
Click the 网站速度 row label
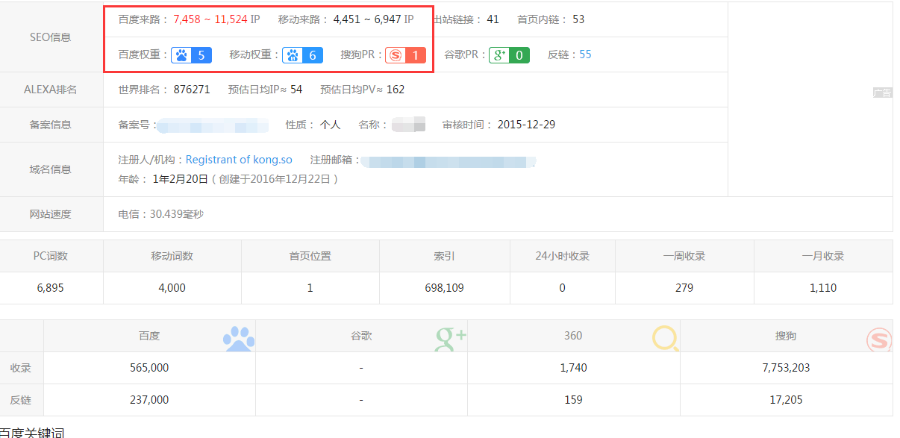point(51,215)
